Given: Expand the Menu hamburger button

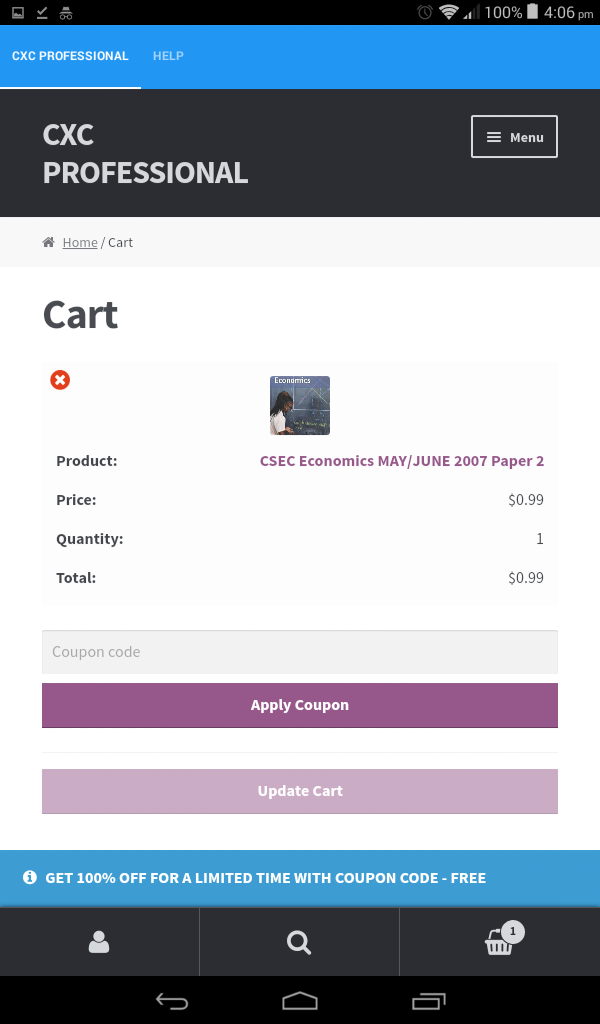Looking at the screenshot, I should pos(514,137).
